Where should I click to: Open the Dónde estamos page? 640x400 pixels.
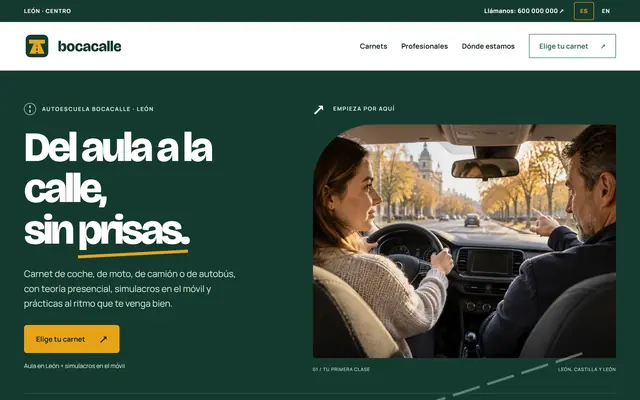[x=488, y=46]
